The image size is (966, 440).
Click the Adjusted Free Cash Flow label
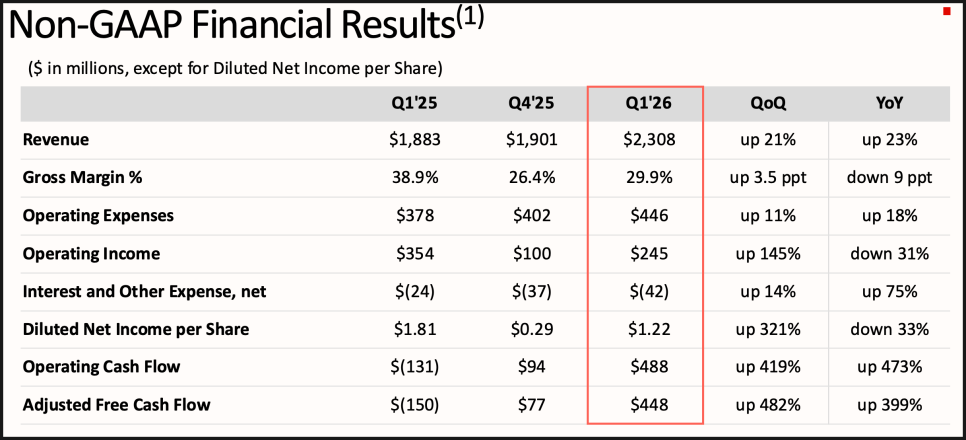(x=115, y=405)
